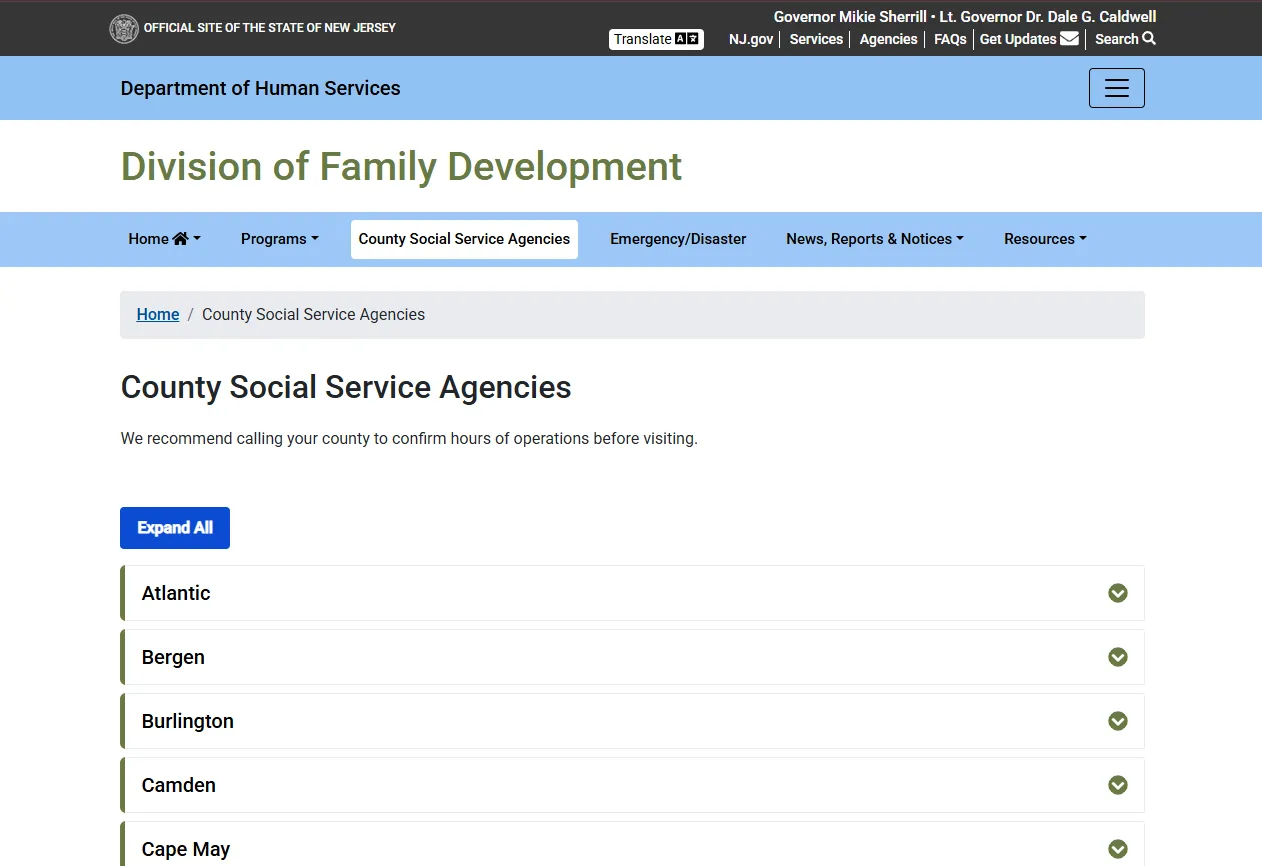Image resolution: width=1262 pixels, height=866 pixels.
Task: Click the Expand All button
Action: point(175,528)
